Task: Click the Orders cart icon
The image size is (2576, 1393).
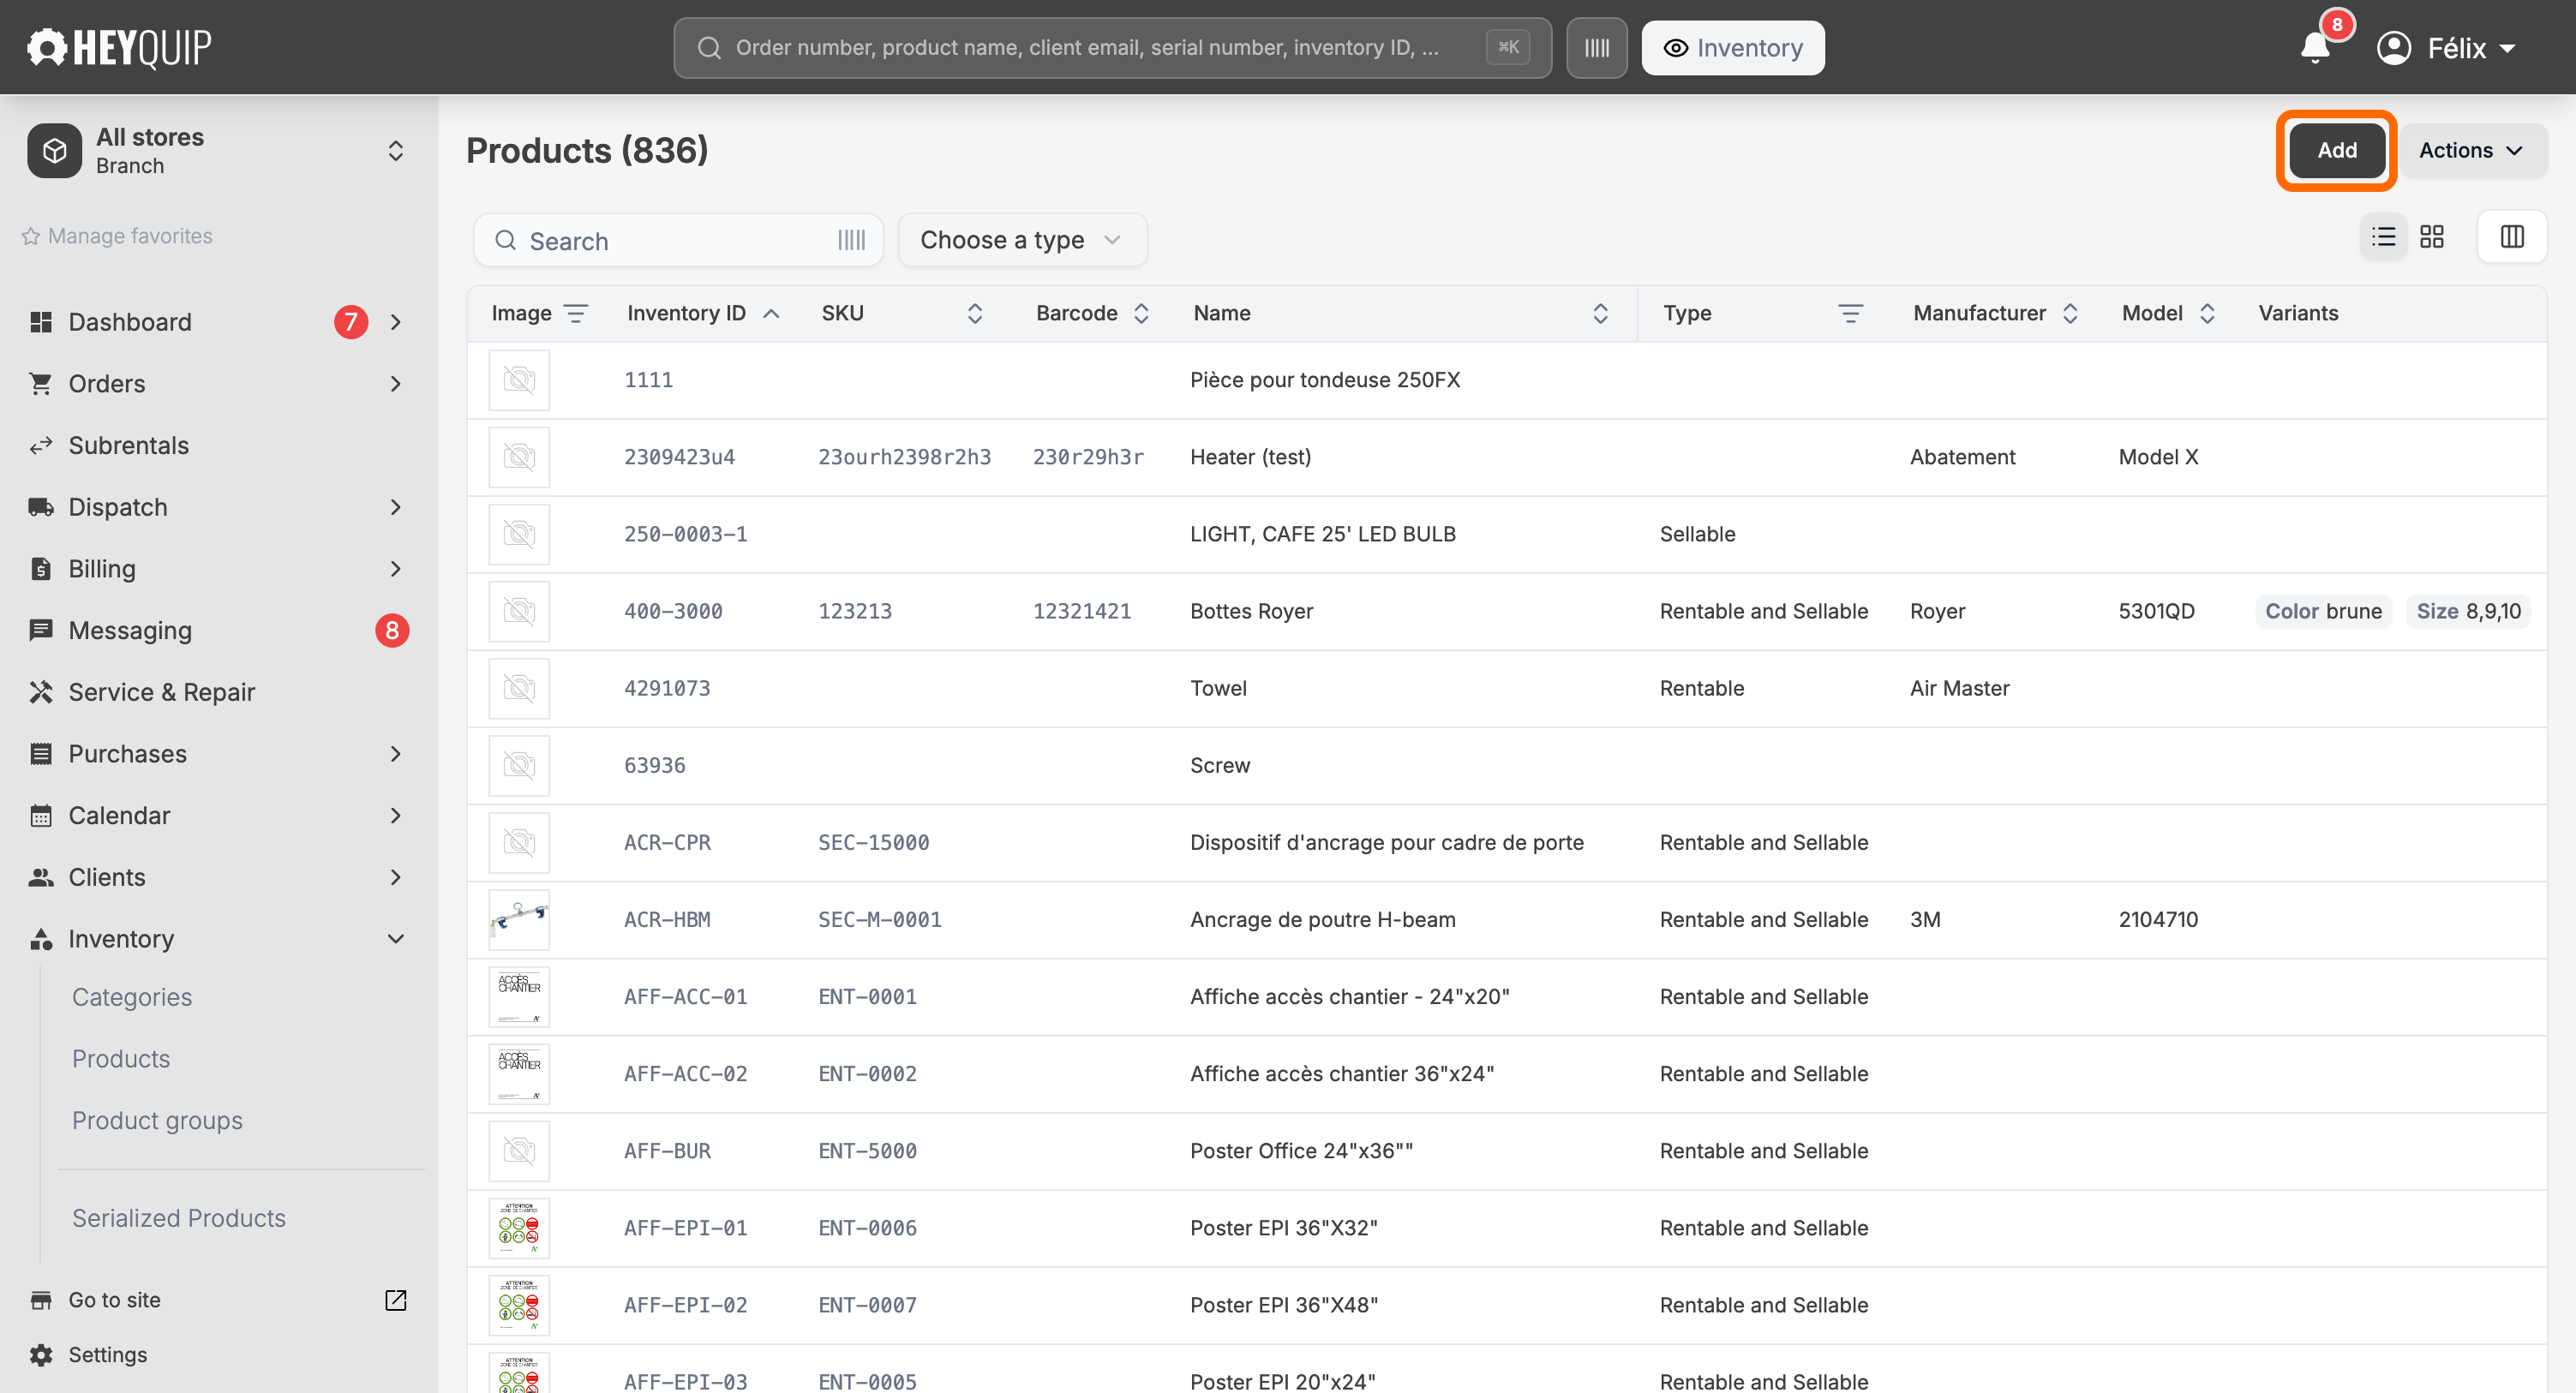Action: coord(41,384)
